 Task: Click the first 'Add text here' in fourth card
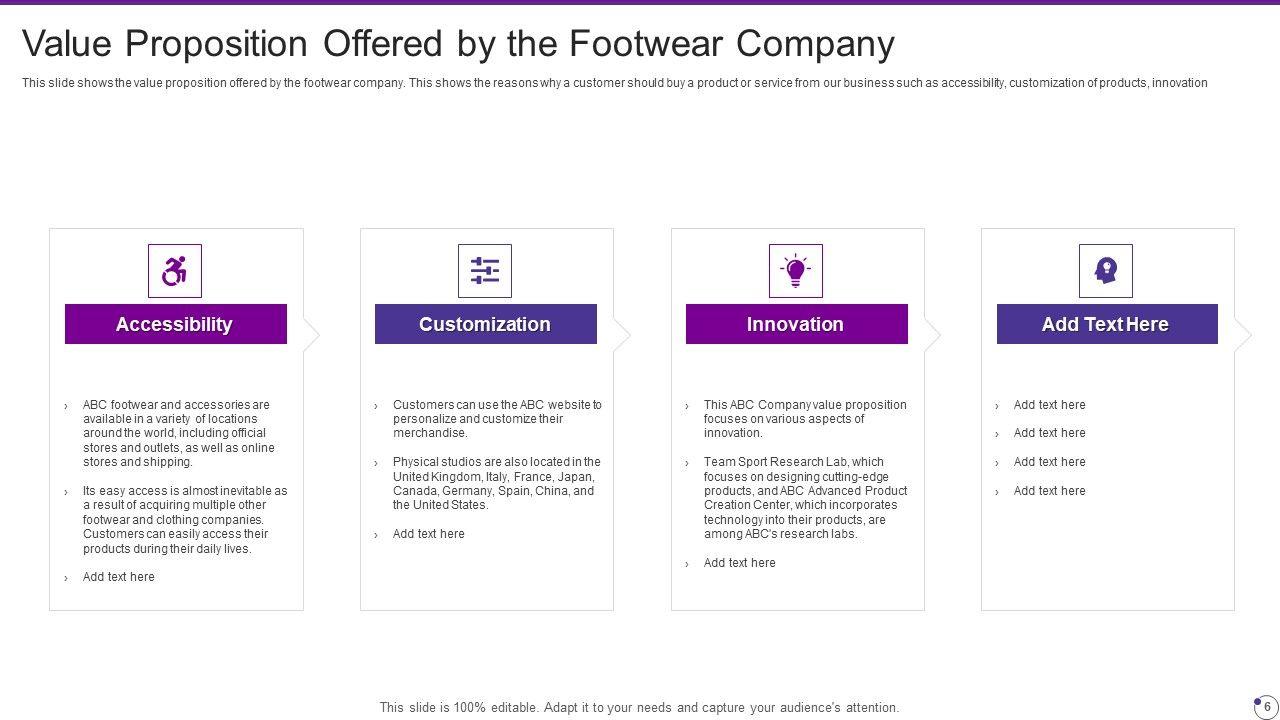(1049, 405)
